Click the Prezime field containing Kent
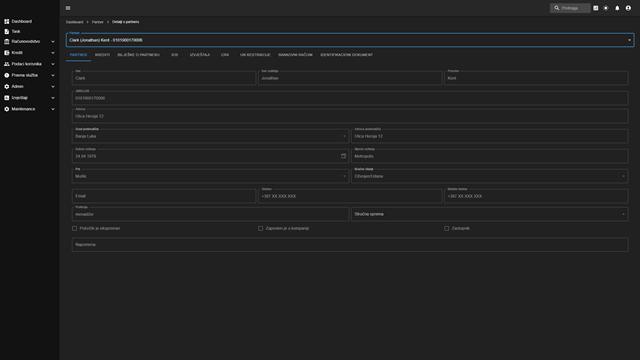The width and height of the screenshot is (640, 360). (536, 78)
